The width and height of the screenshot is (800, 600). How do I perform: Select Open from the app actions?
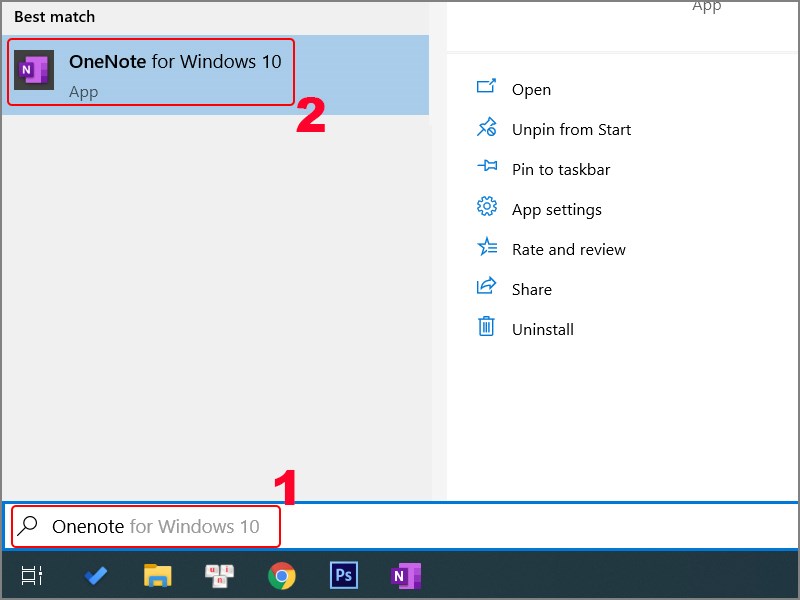coord(531,90)
